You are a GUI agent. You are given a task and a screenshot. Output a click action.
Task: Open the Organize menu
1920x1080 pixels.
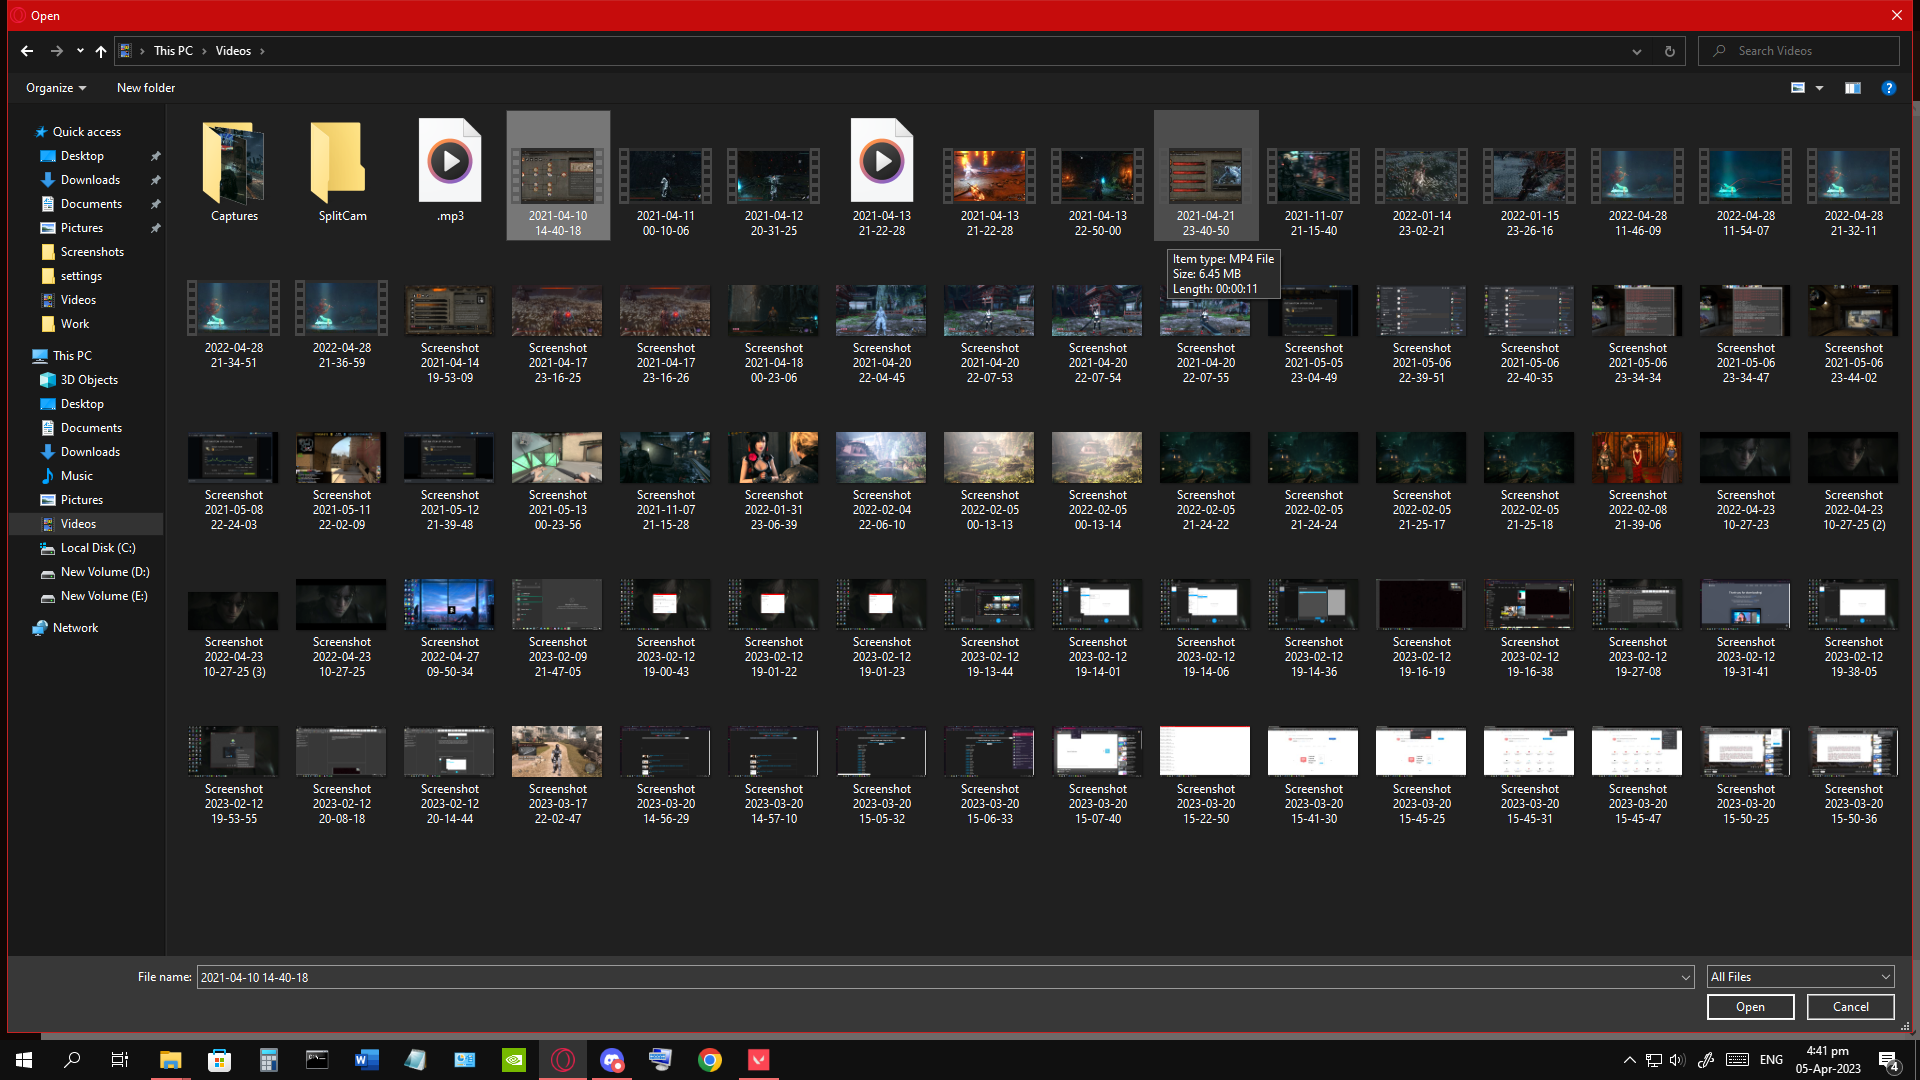tap(56, 88)
